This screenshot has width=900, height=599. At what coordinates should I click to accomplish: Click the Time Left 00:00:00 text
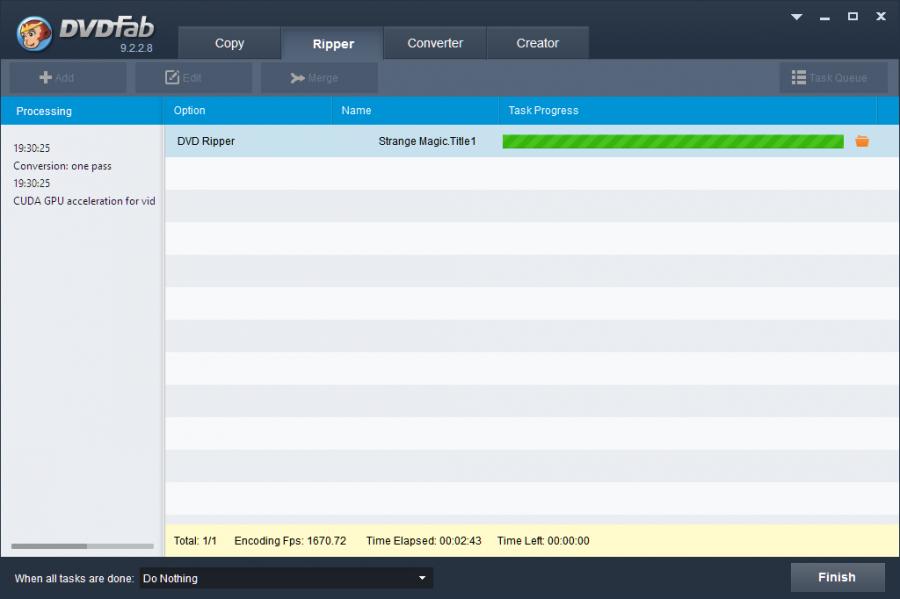[x=543, y=540]
